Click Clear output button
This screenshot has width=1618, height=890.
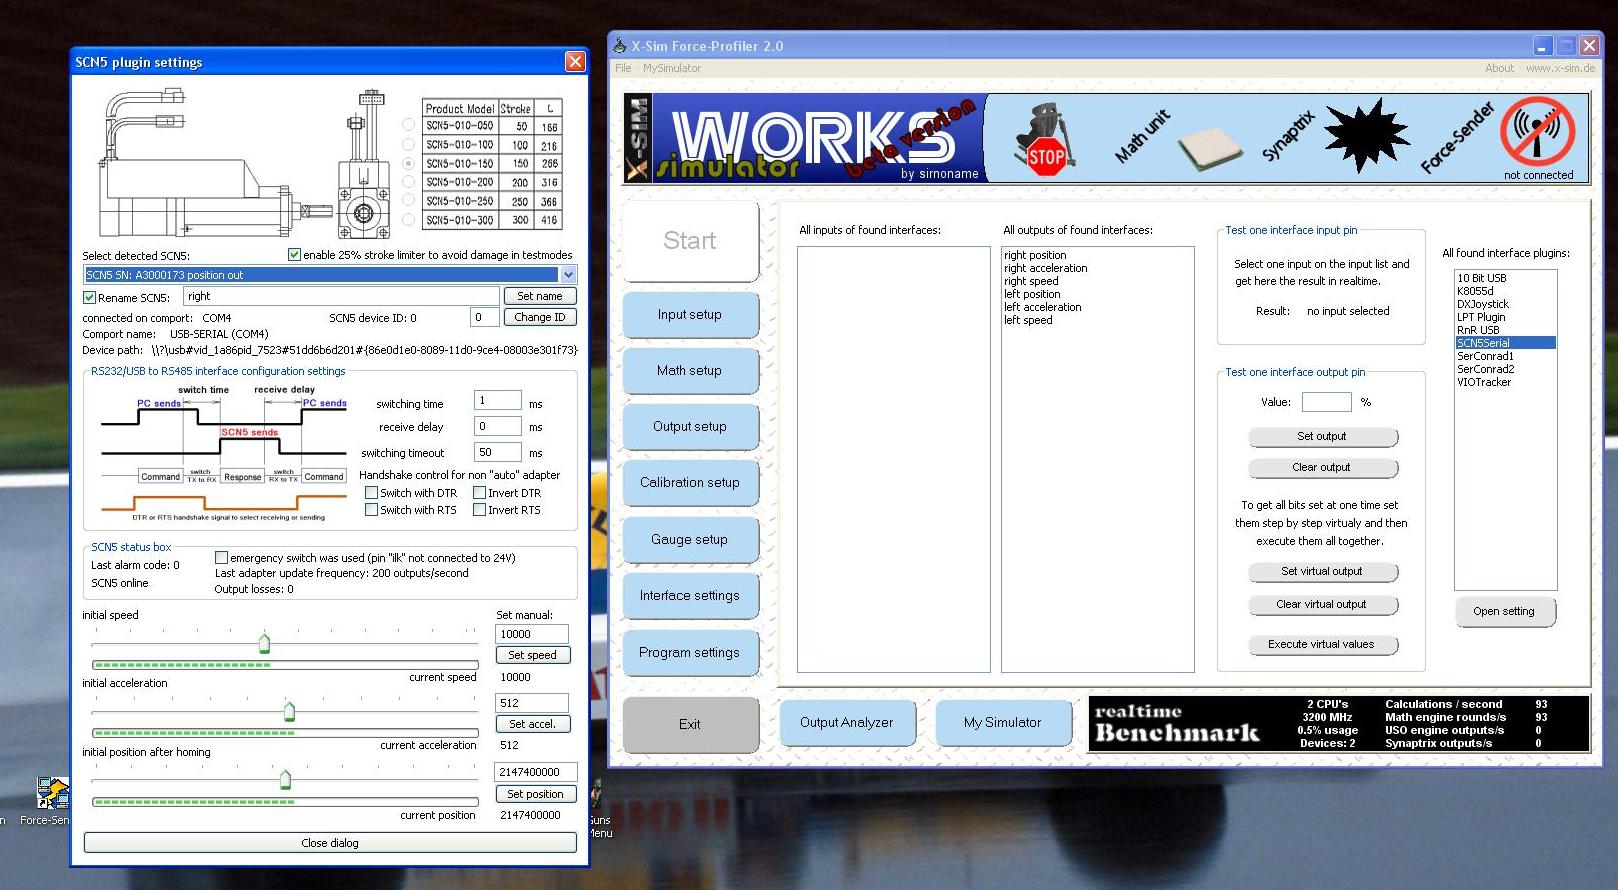(1322, 468)
